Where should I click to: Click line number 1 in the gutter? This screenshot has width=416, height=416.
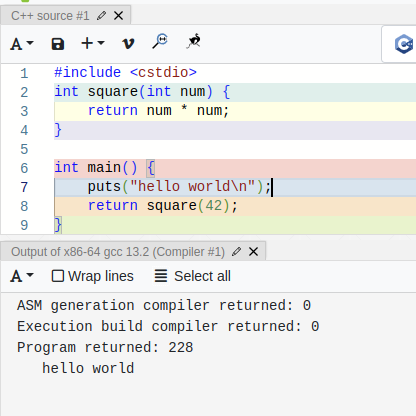(x=24, y=73)
